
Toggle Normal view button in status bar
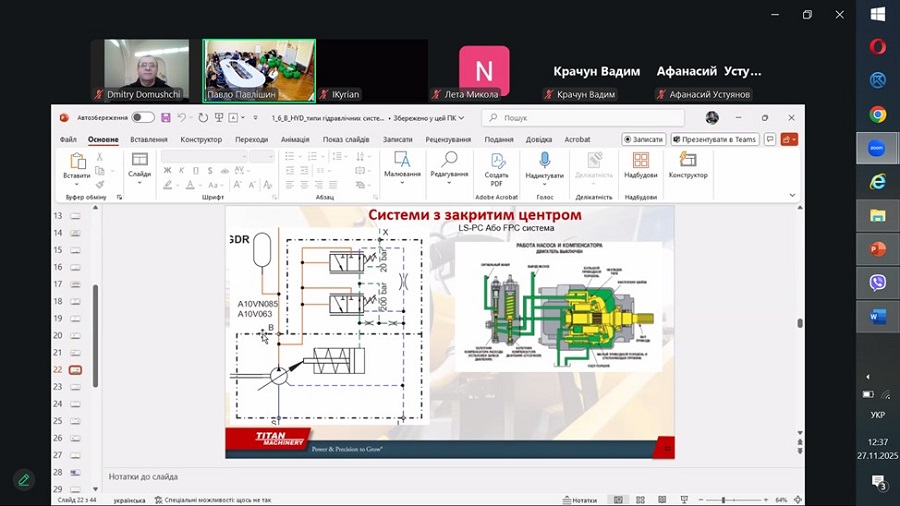point(618,499)
